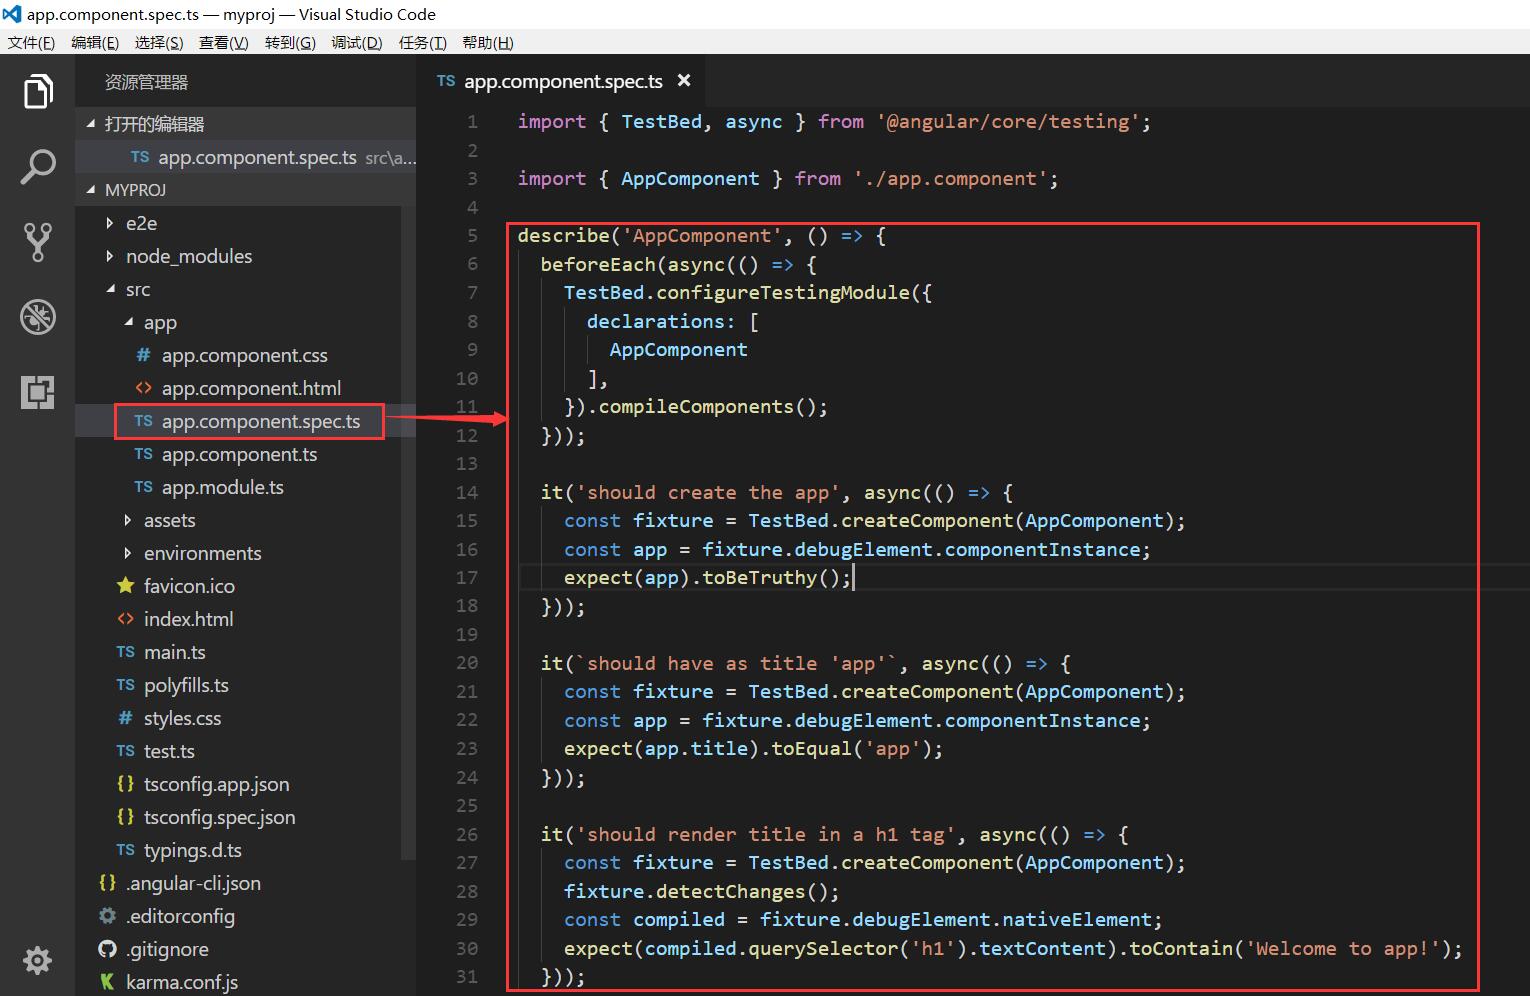1530x996 pixels.
Task: Open the Manage gear icon
Action: 38,960
